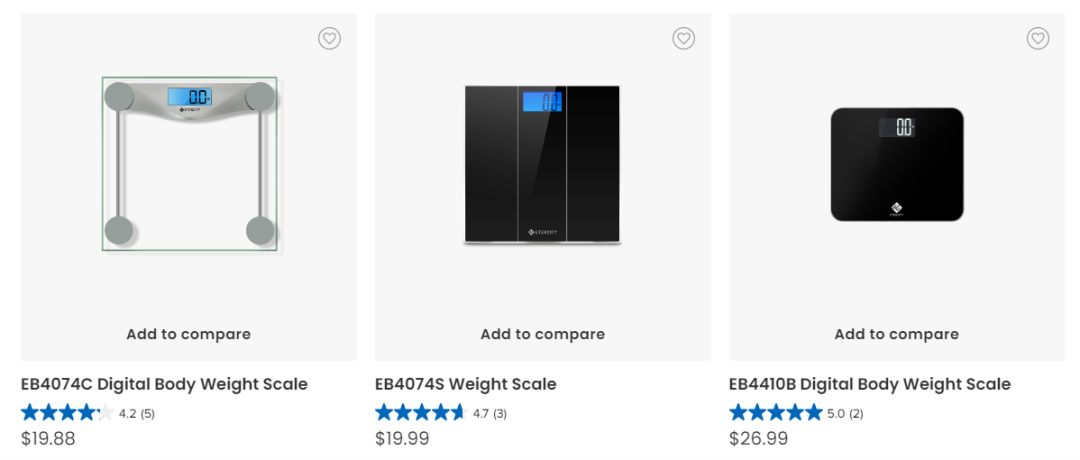Click the $19.88 price
The height and width of the screenshot is (460, 1080).
click(48, 438)
